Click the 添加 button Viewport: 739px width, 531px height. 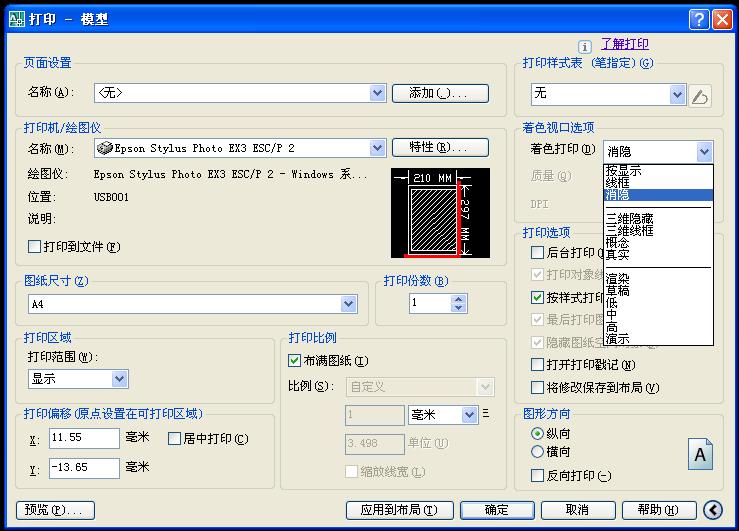(x=440, y=93)
